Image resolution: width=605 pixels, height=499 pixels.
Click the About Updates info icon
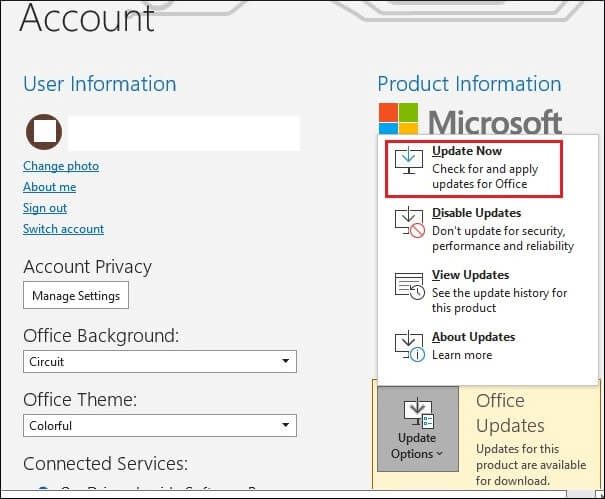point(410,346)
